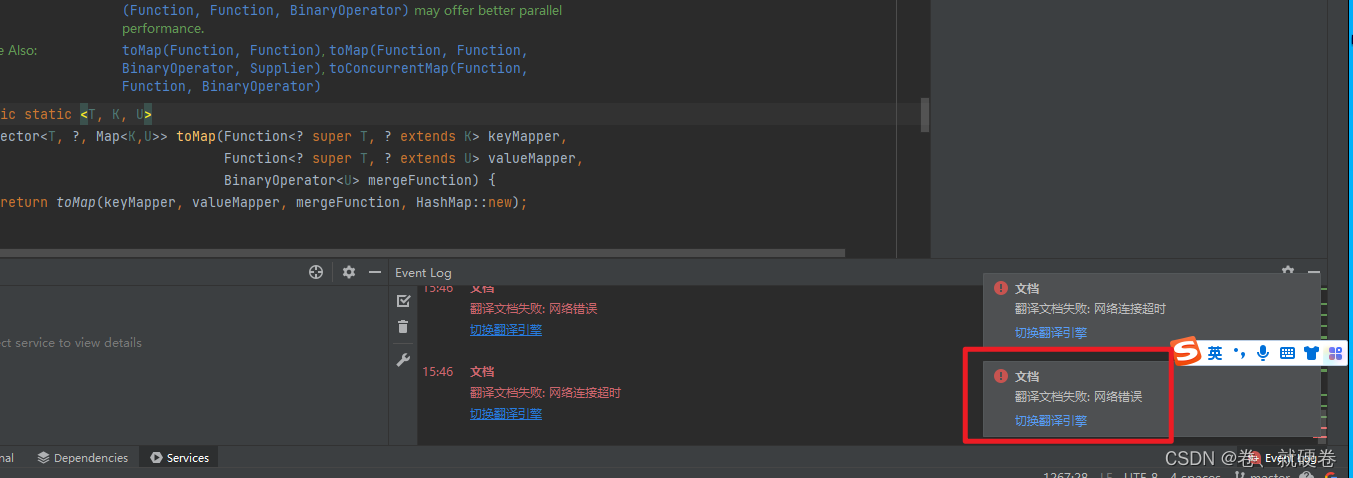1353x478 pixels.
Task: Click 'service to view details' placeholder text
Action: [x=82, y=342]
